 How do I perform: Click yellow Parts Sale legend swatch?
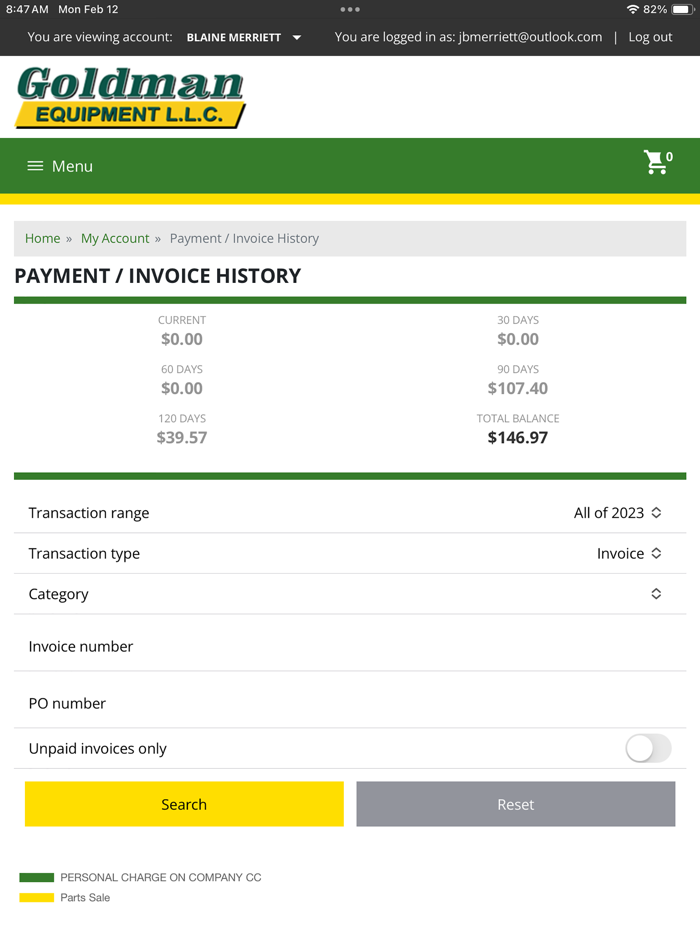pos(36,898)
